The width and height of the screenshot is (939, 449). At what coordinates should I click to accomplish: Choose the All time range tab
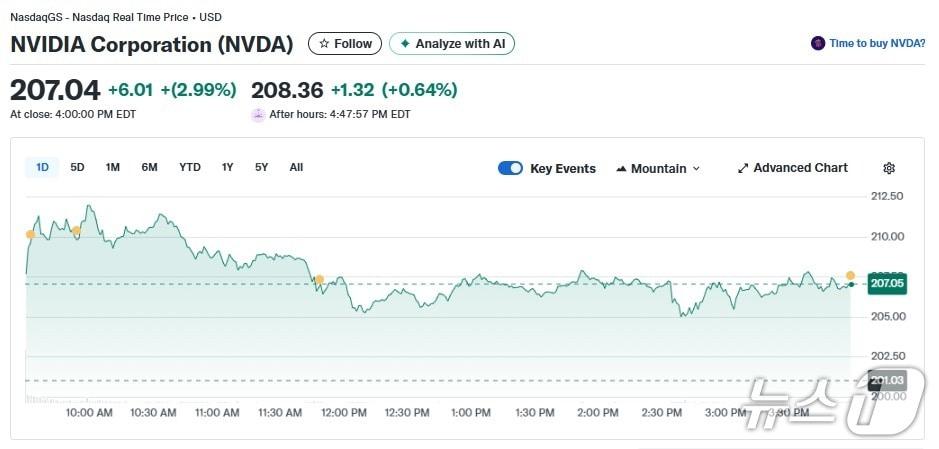(296, 167)
